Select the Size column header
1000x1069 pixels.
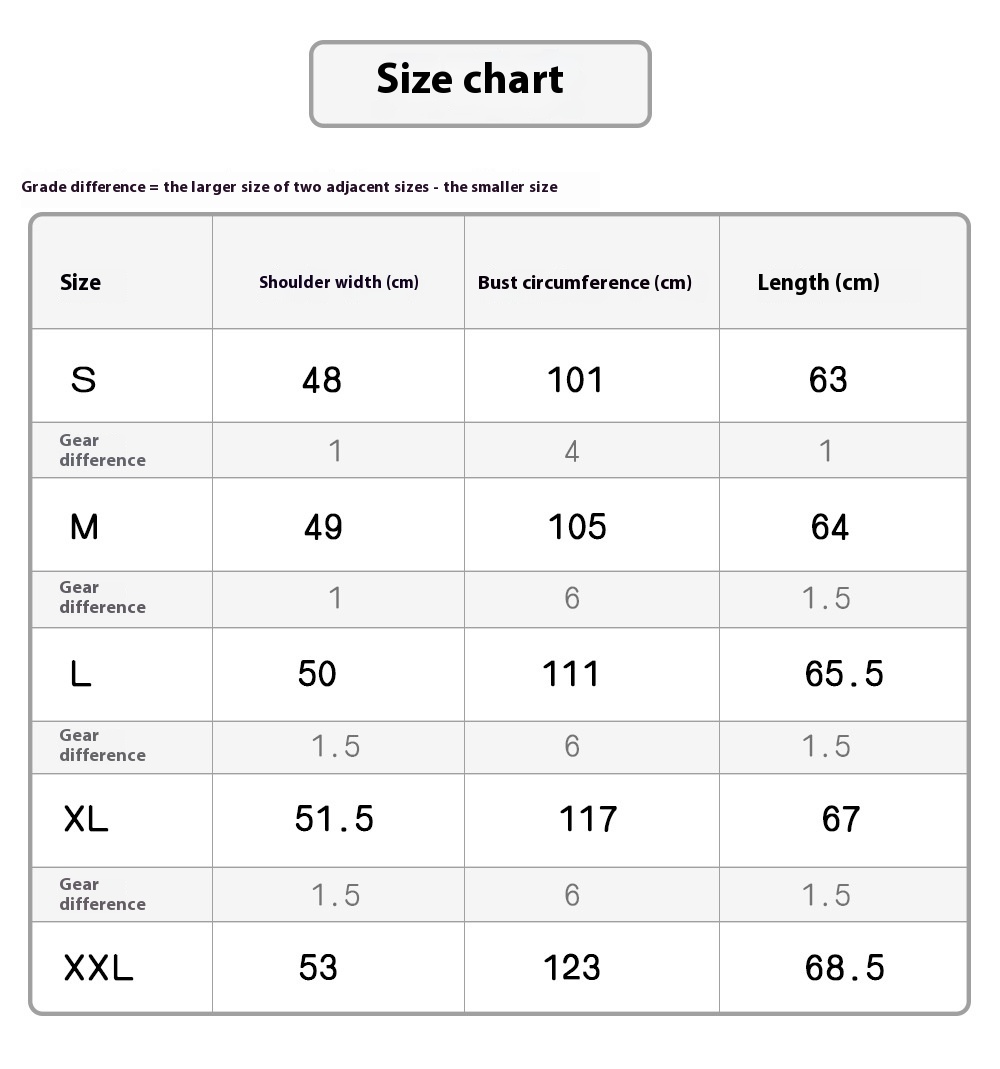pyautogui.click(x=80, y=282)
